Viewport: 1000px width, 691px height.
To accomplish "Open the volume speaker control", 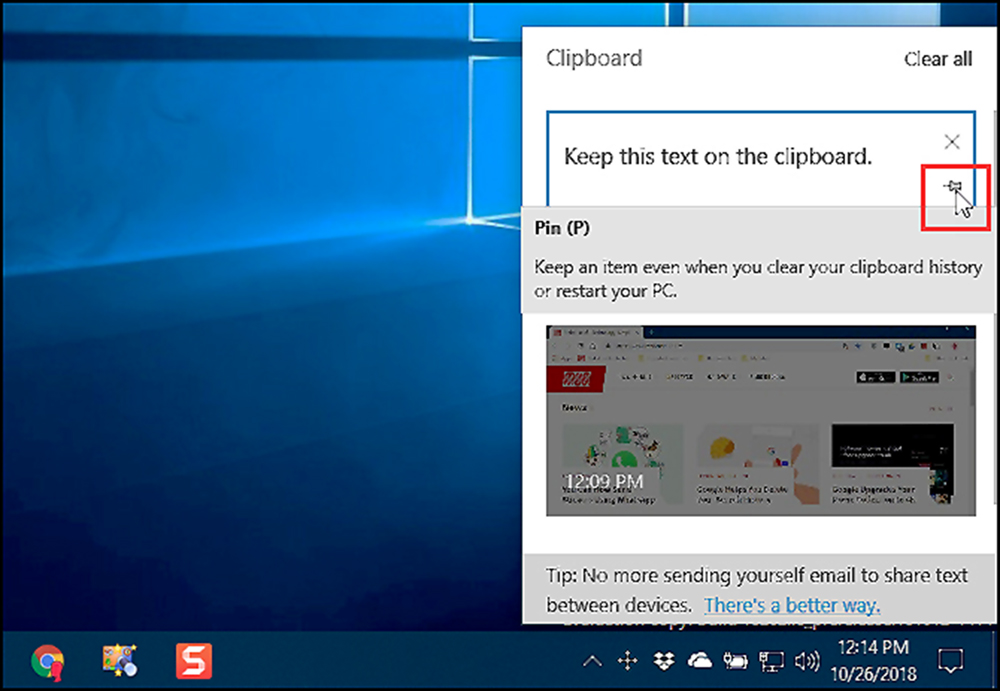I will click(806, 661).
